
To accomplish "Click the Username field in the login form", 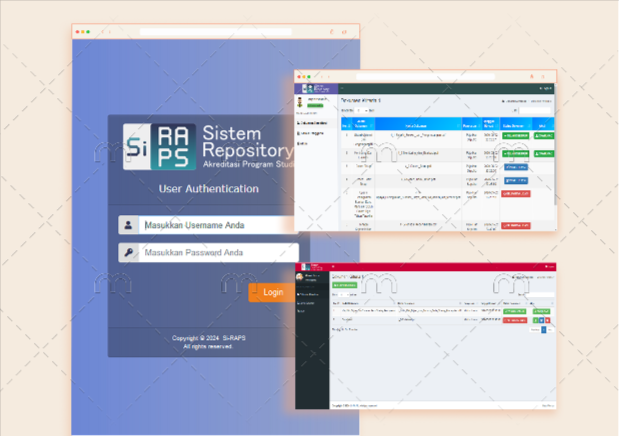I will (218, 225).
